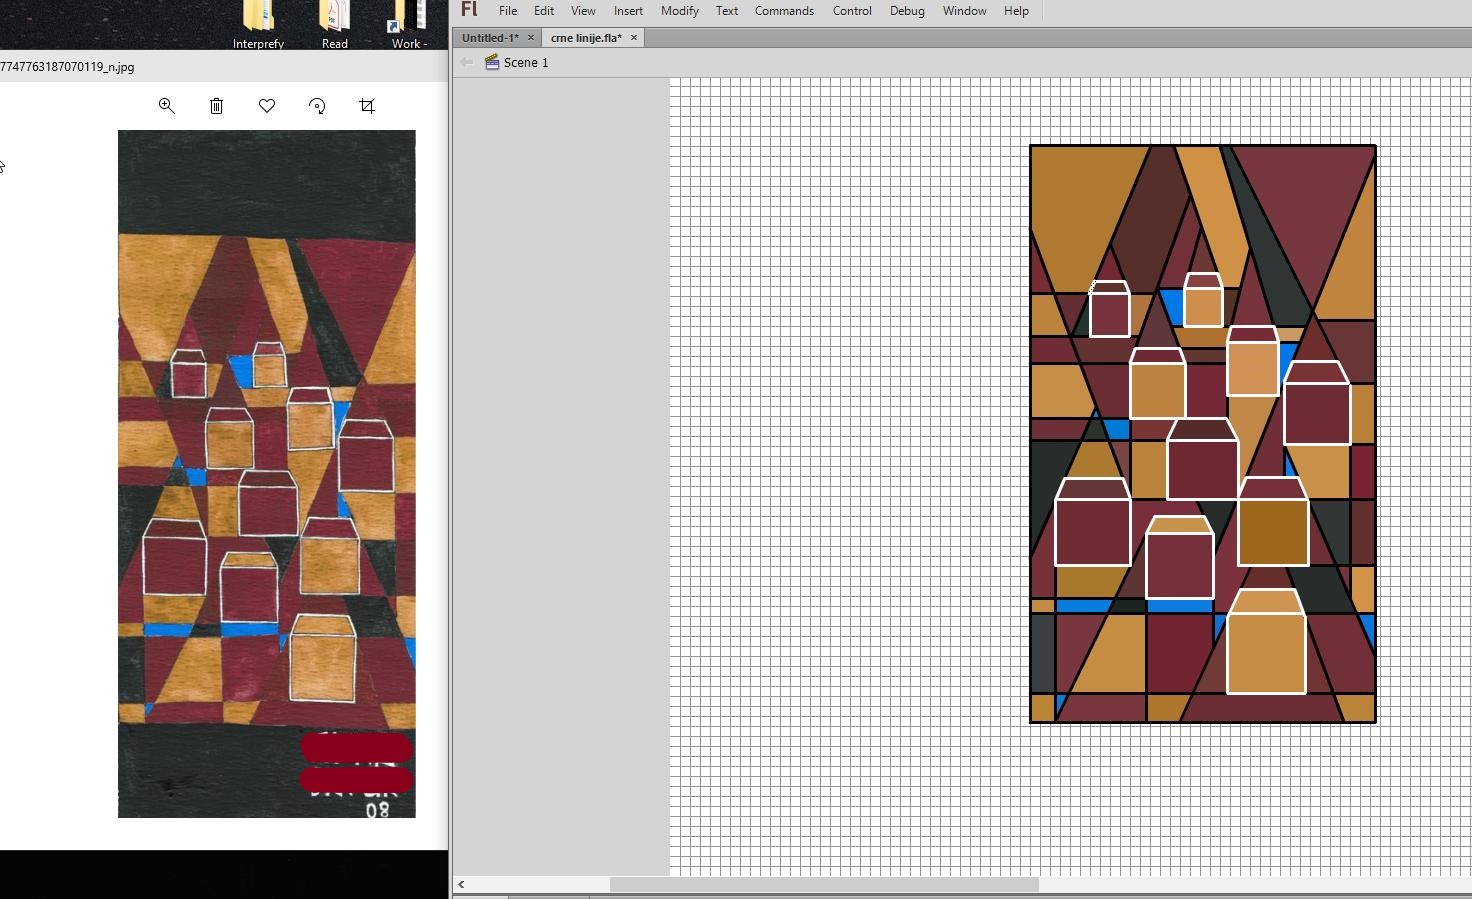Switch to the Untitled-1* document tab
This screenshot has height=899, width=1472.
click(x=490, y=38)
